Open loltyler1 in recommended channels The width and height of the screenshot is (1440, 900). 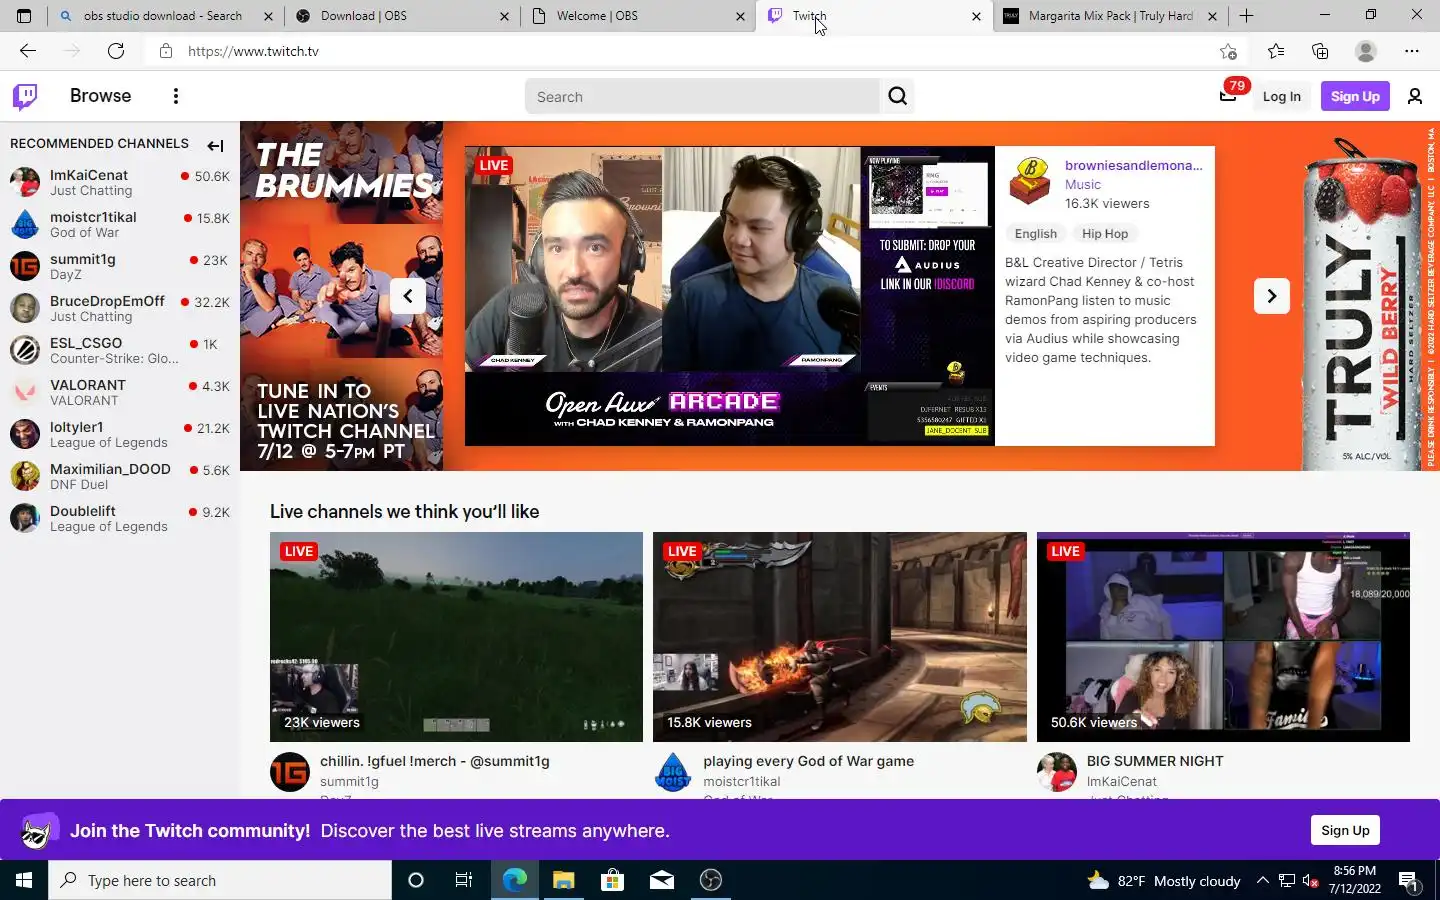click(120, 434)
